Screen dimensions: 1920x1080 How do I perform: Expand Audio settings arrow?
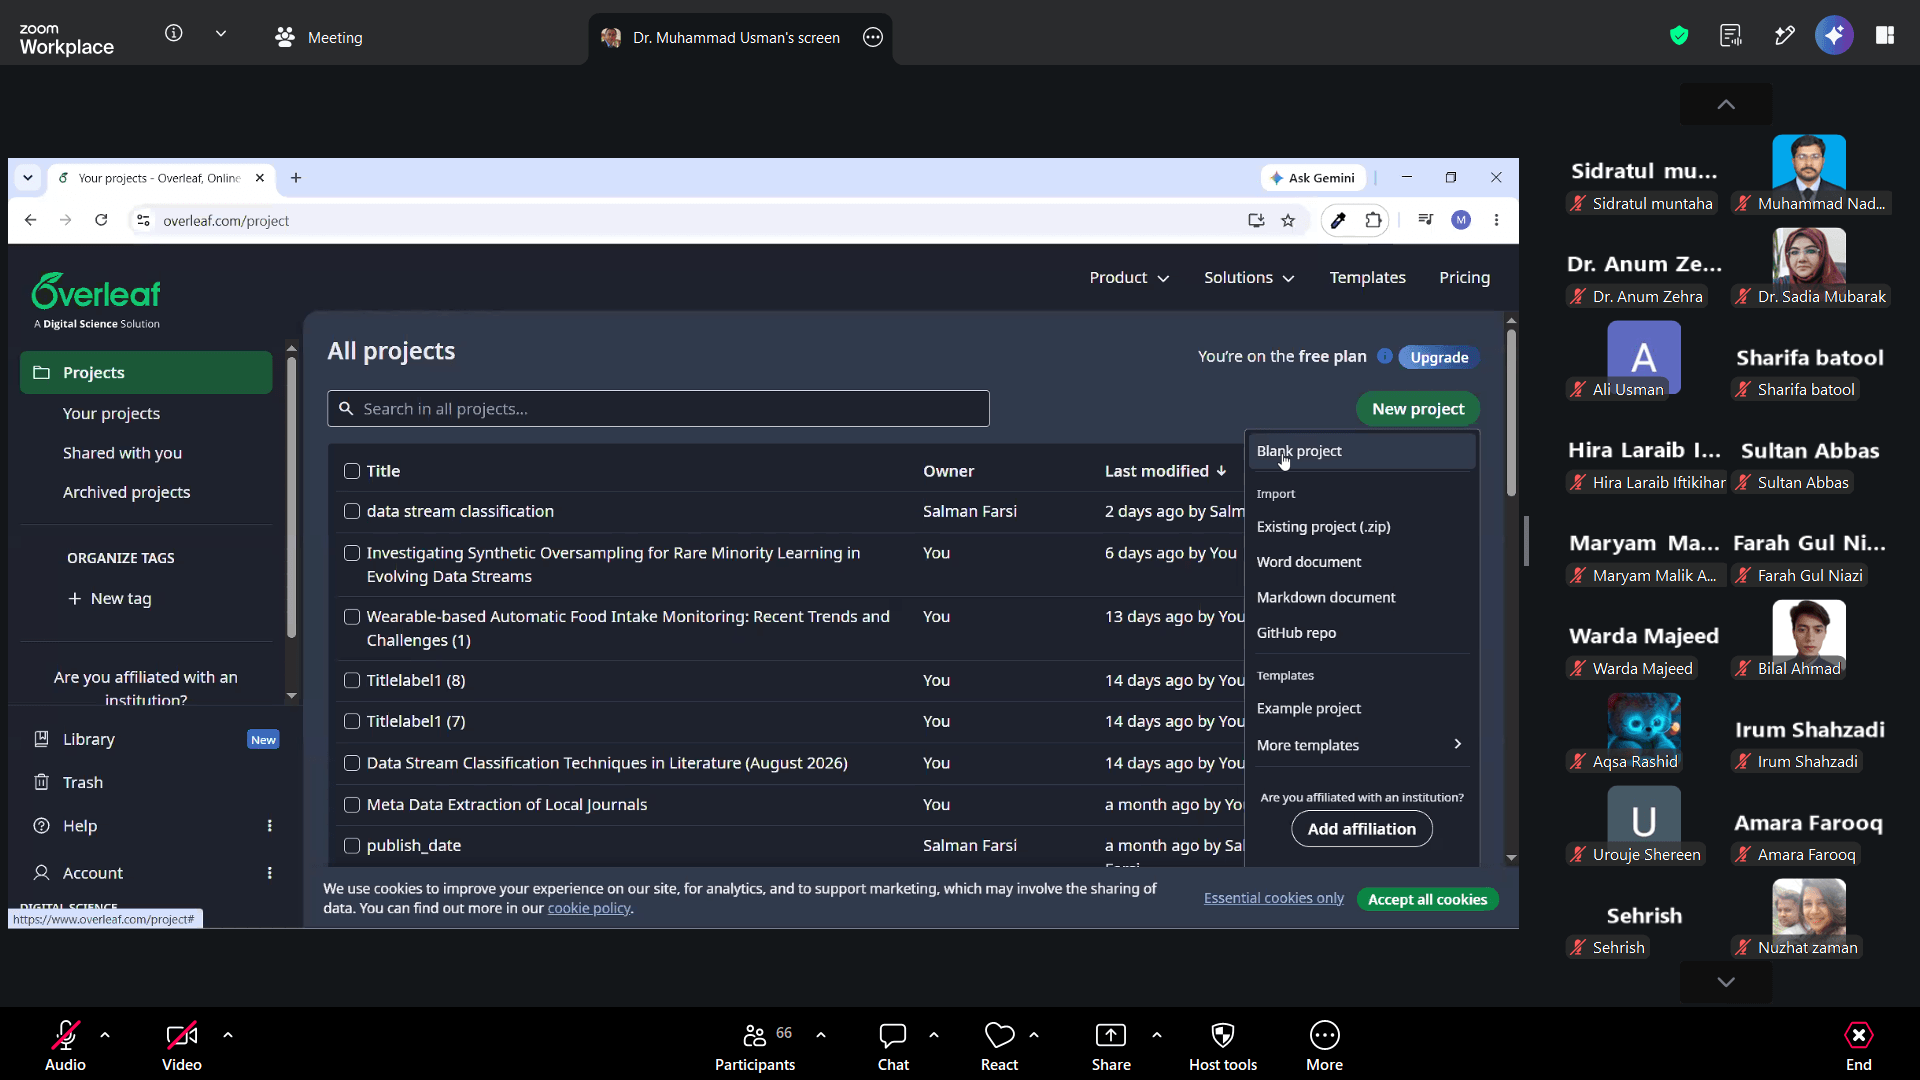click(105, 1035)
